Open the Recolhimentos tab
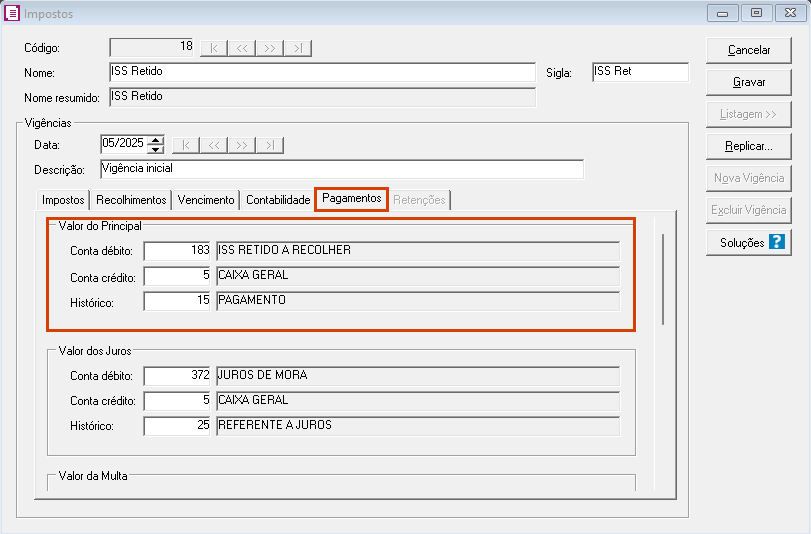This screenshot has width=811, height=534. pyautogui.click(x=131, y=200)
